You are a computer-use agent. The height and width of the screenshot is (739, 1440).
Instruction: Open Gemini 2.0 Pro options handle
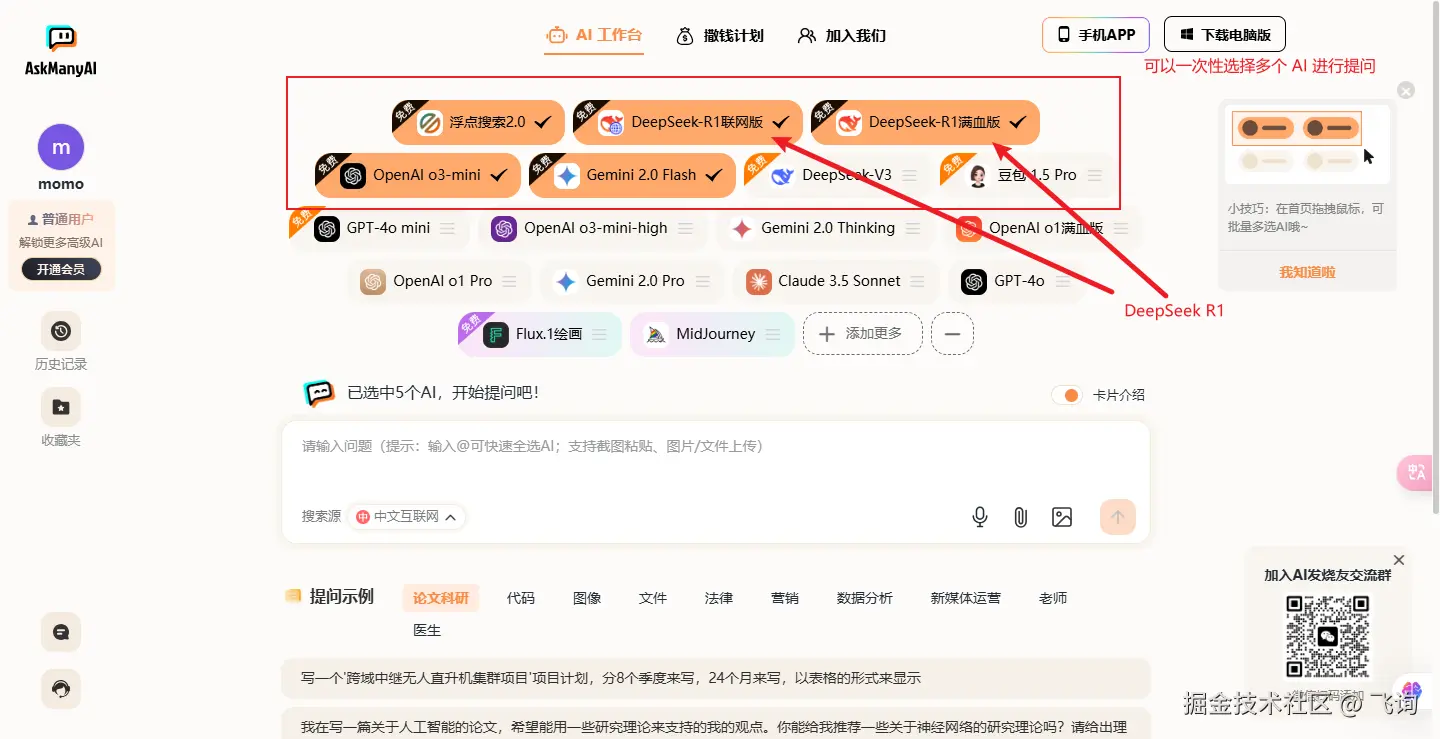[703, 281]
